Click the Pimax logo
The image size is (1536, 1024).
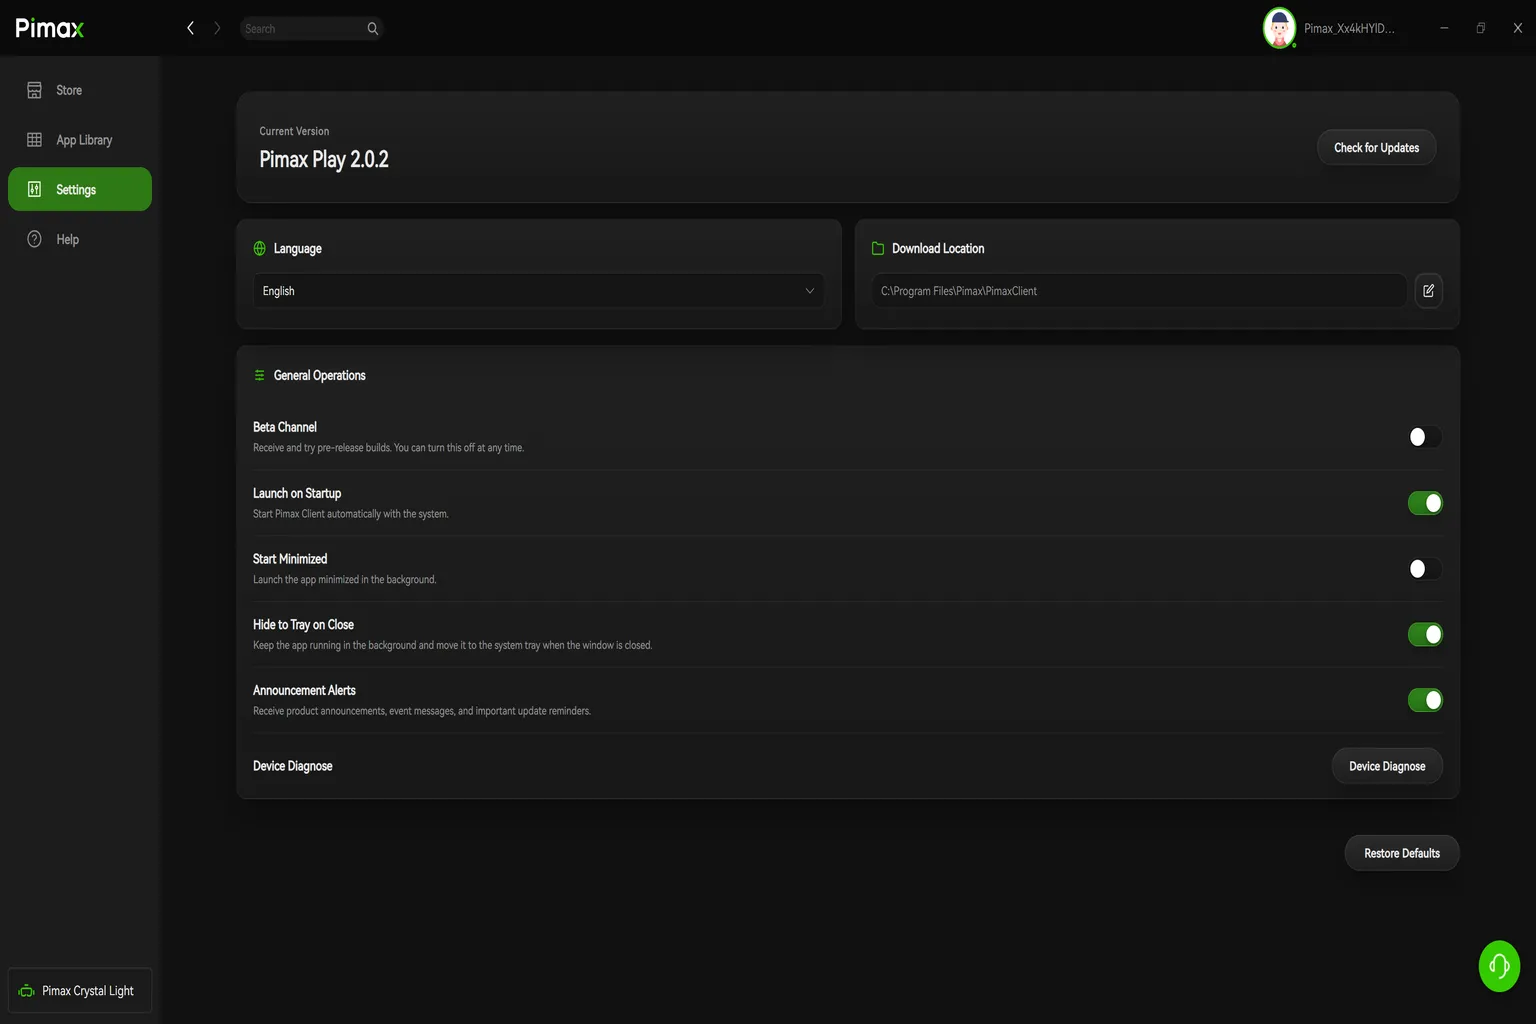(x=50, y=28)
